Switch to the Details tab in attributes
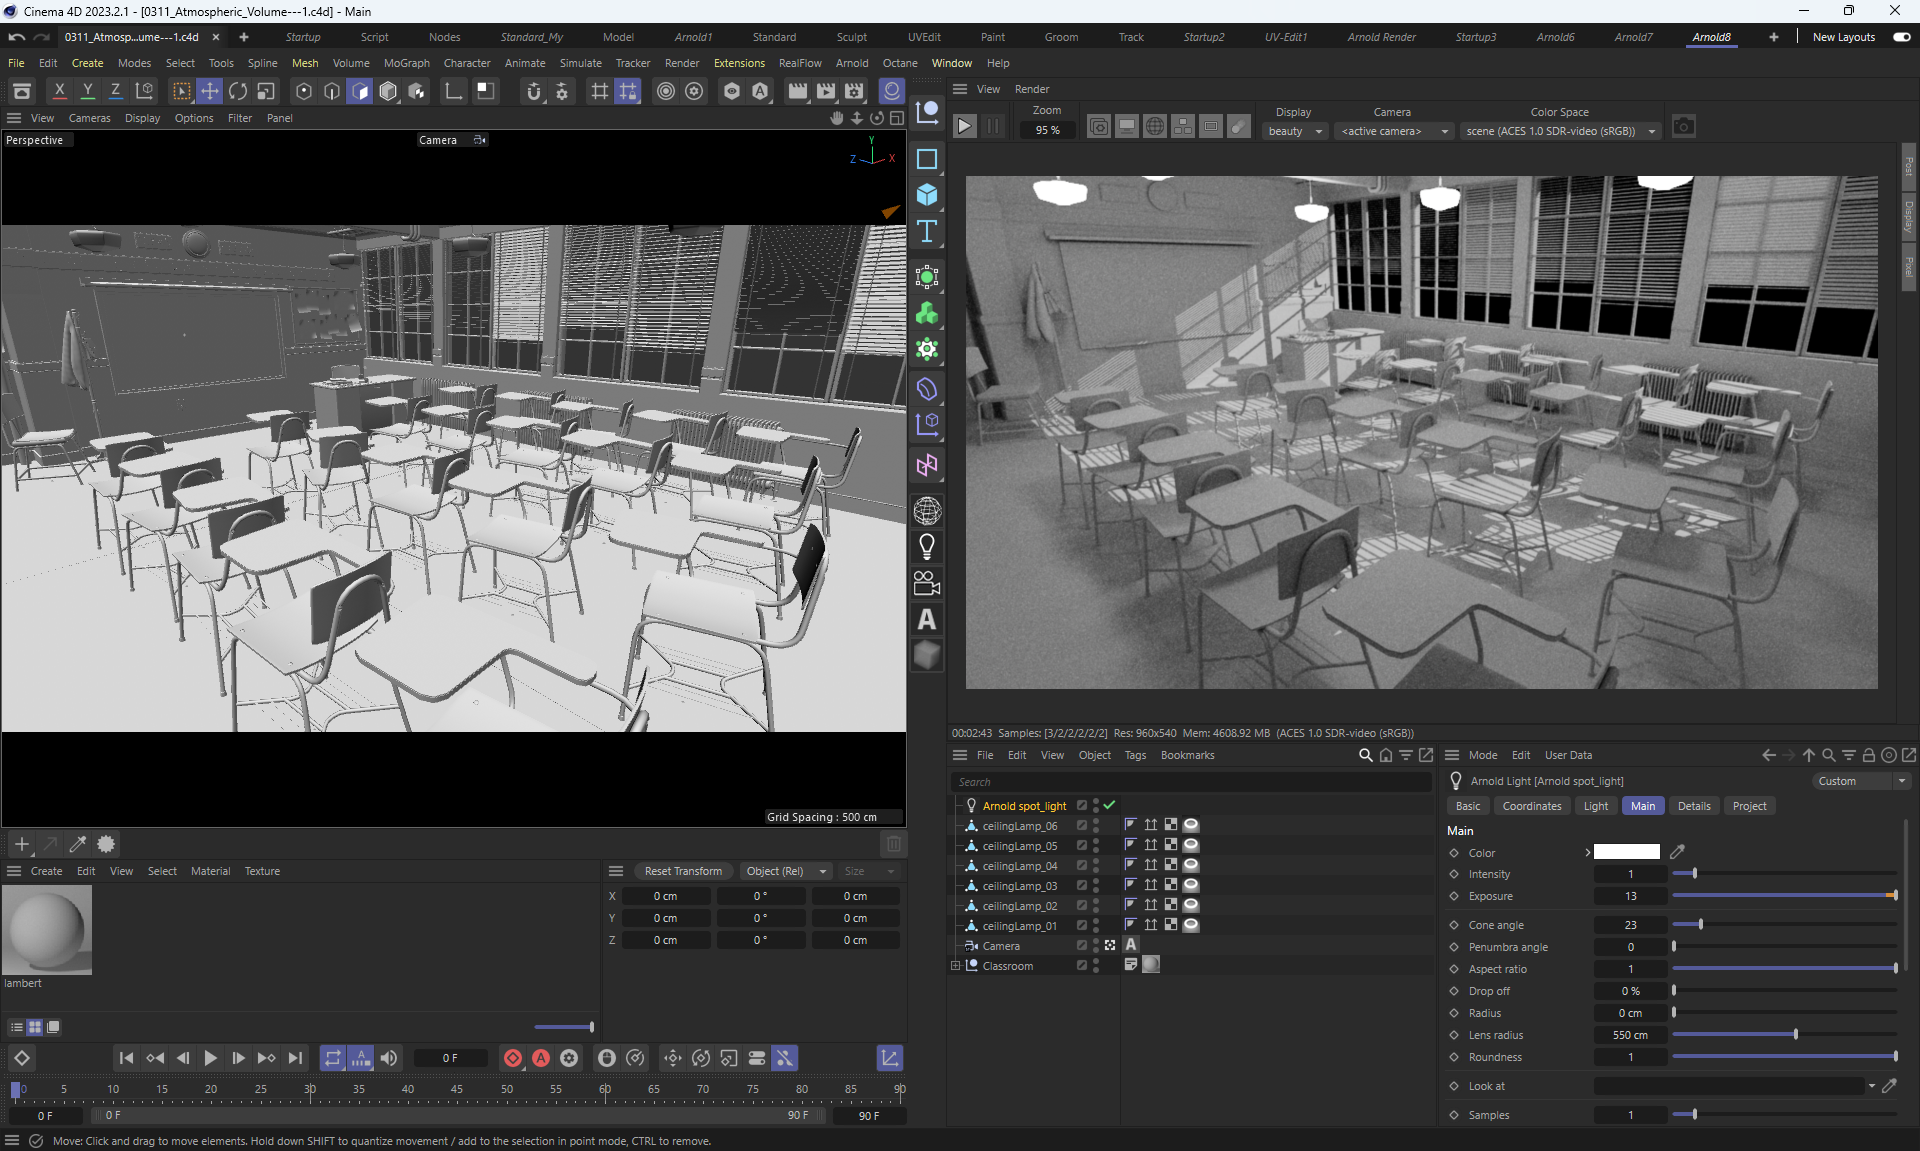This screenshot has height=1151, width=1920. 1693,806
